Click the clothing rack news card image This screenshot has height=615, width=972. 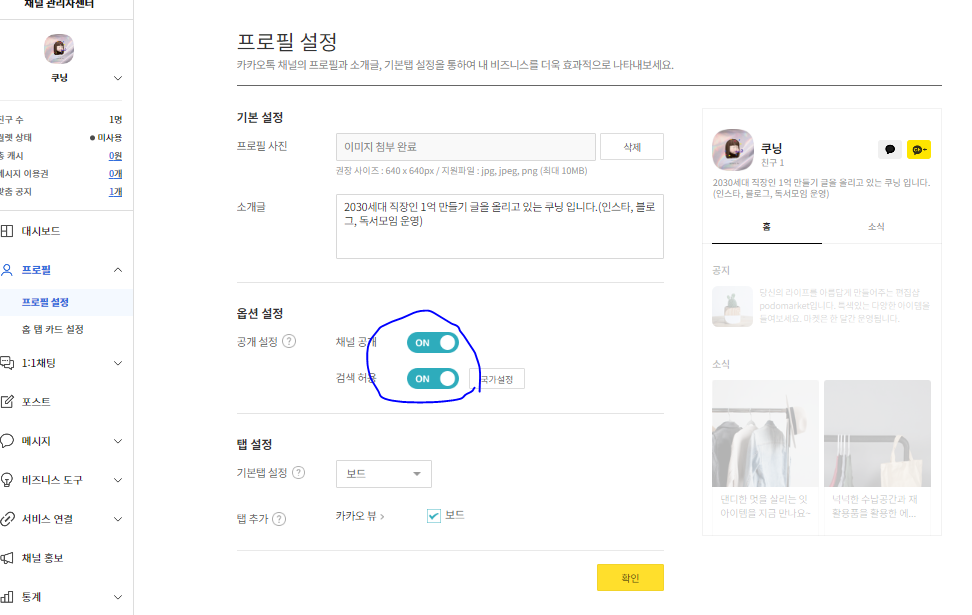click(x=766, y=433)
